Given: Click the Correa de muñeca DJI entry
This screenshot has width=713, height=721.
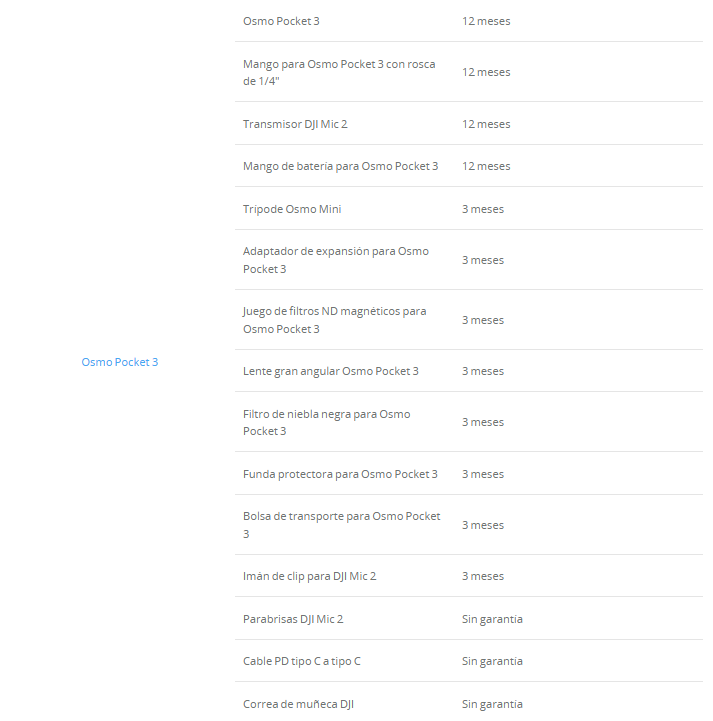Looking at the screenshot, I should point(298,704).
